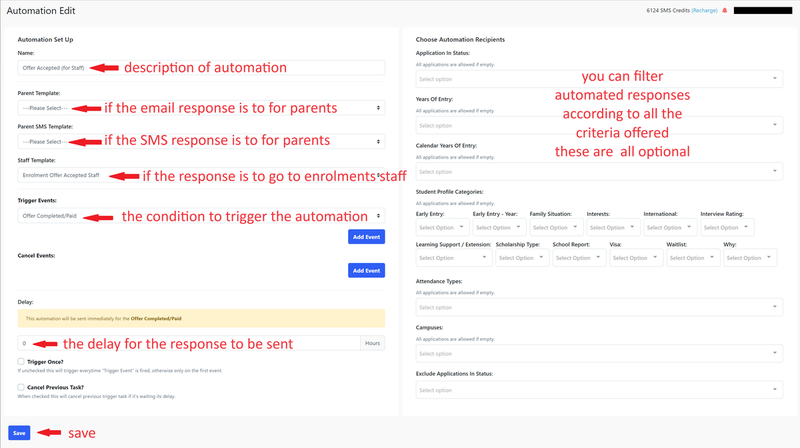Open the Trigger Events dropdown
This screenshot has height=448, width=800.
[201, 216]
